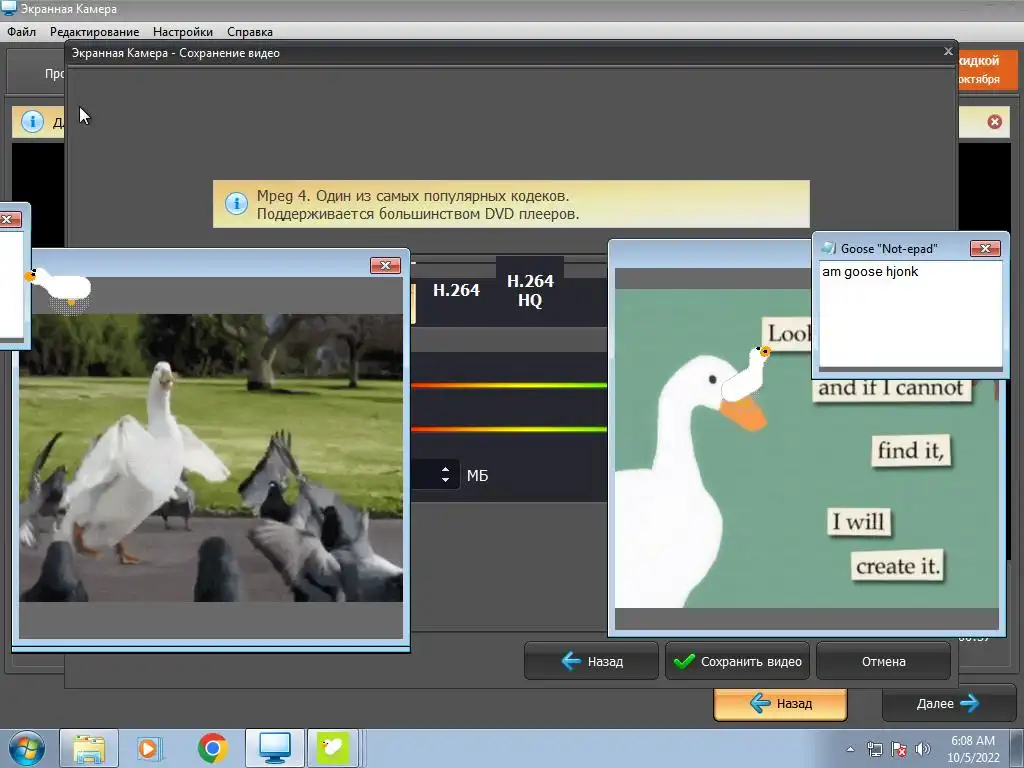The image size is (1024, 768).
Task: Click the Отмена button
Action: pyautogui.click(x=883, y=661)
